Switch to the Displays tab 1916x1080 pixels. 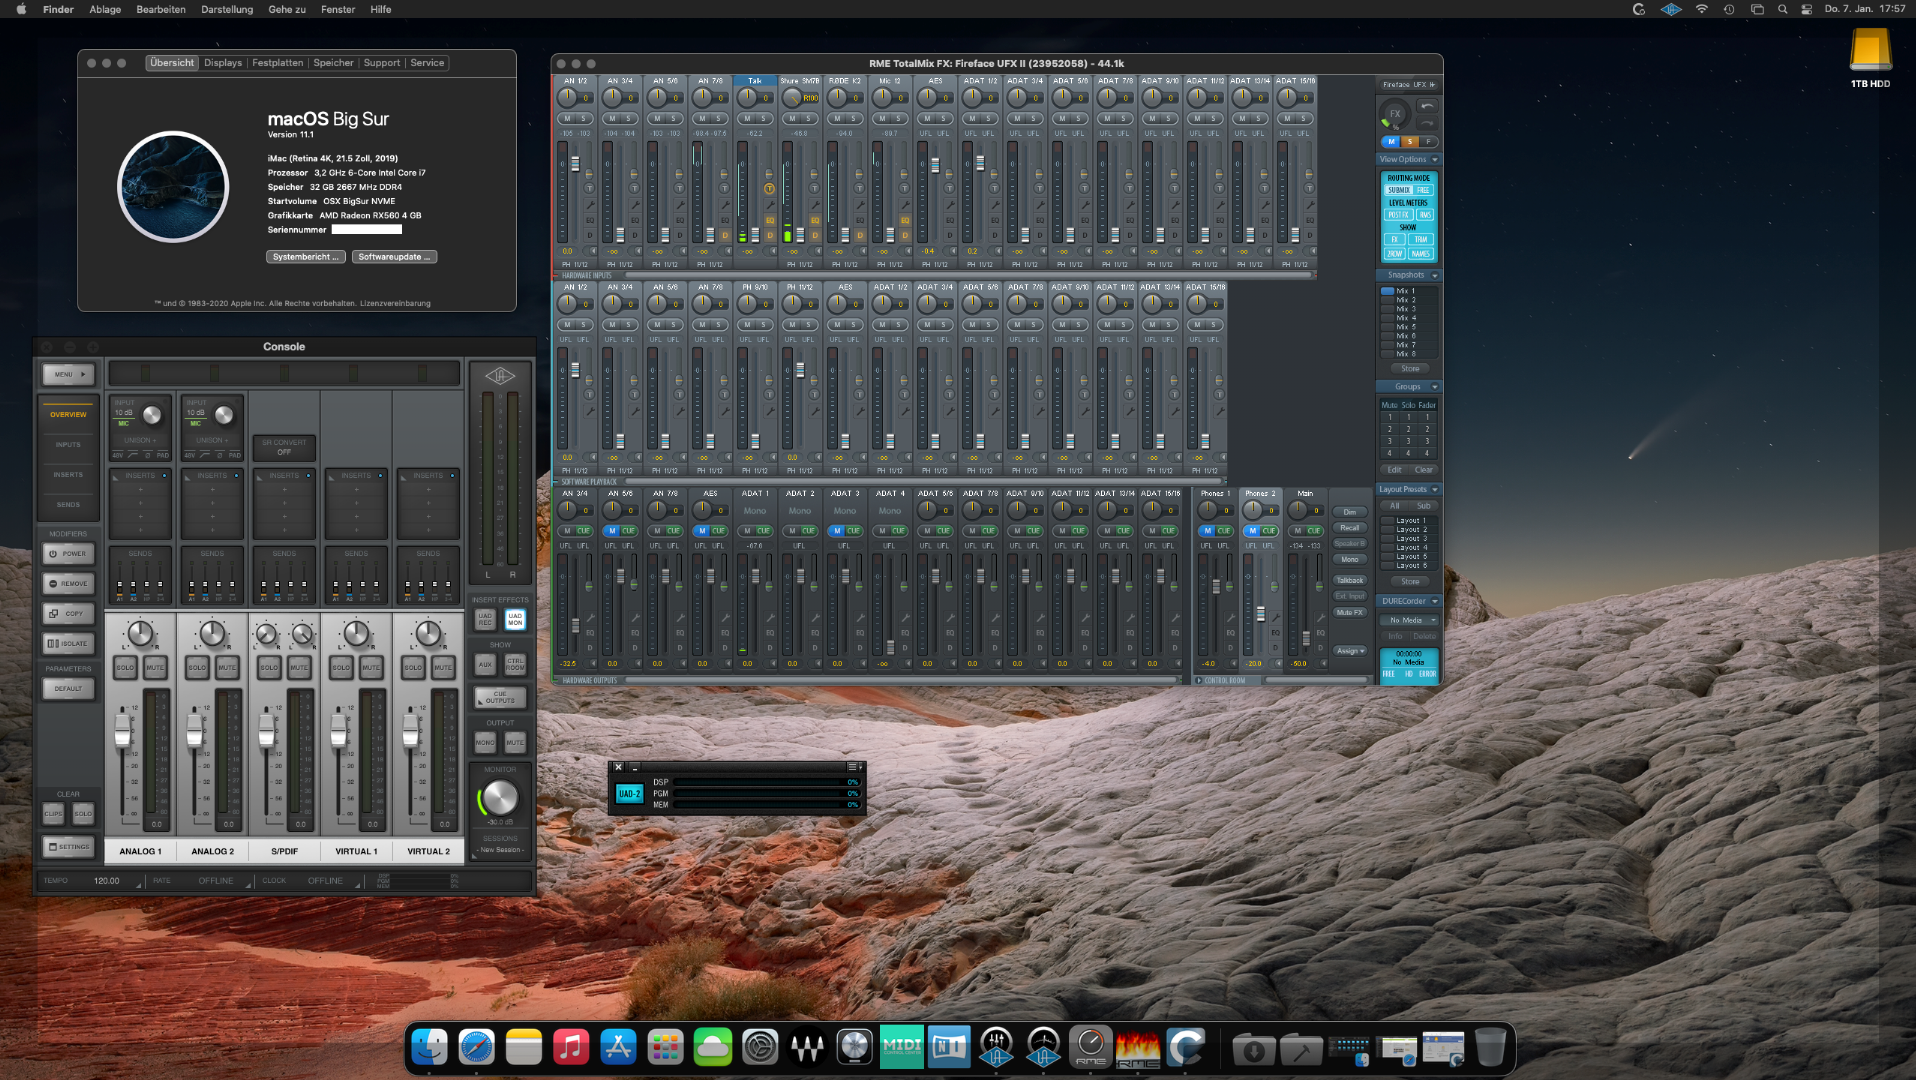[223, 63]
